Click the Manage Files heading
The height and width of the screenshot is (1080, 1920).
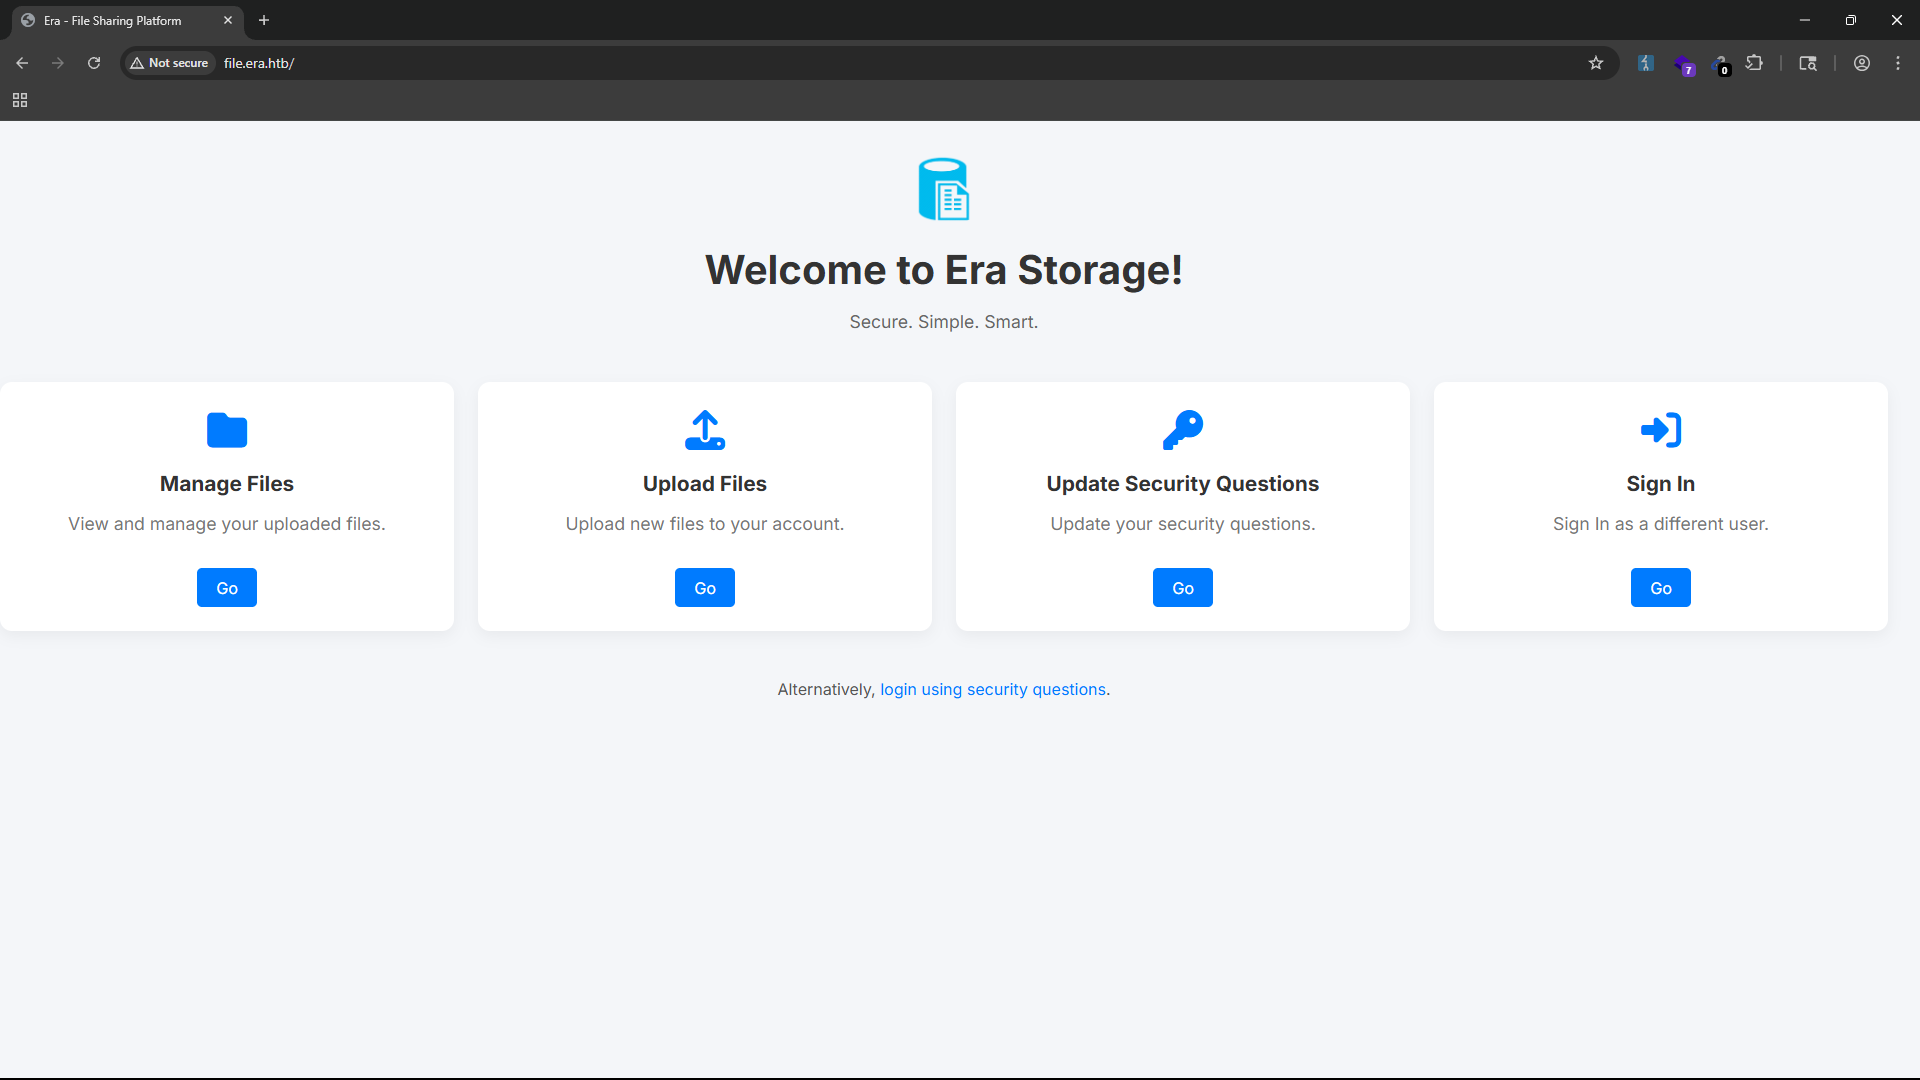pyautogui.click(x=227, y=484)
